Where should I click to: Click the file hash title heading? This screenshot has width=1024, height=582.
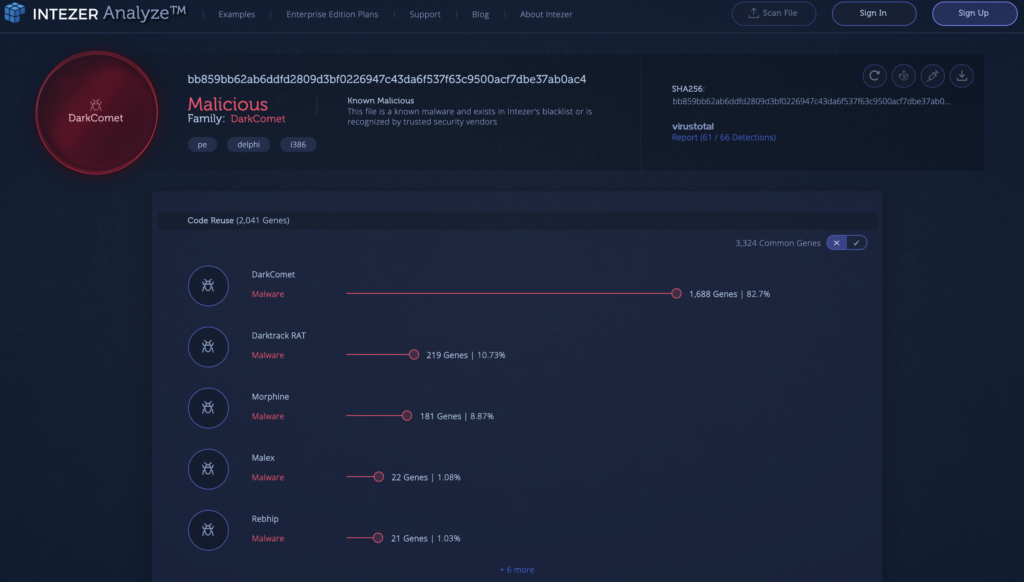pos(387,79)
